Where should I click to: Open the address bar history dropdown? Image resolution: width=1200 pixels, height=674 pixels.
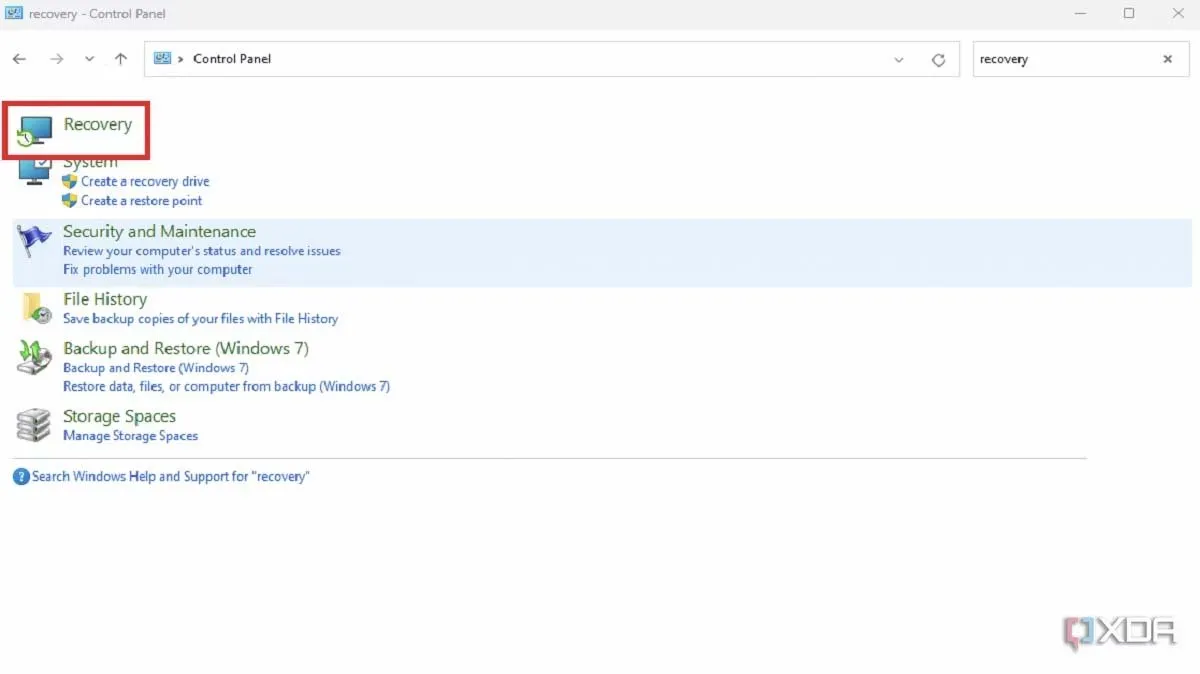[x=898, y=60]
